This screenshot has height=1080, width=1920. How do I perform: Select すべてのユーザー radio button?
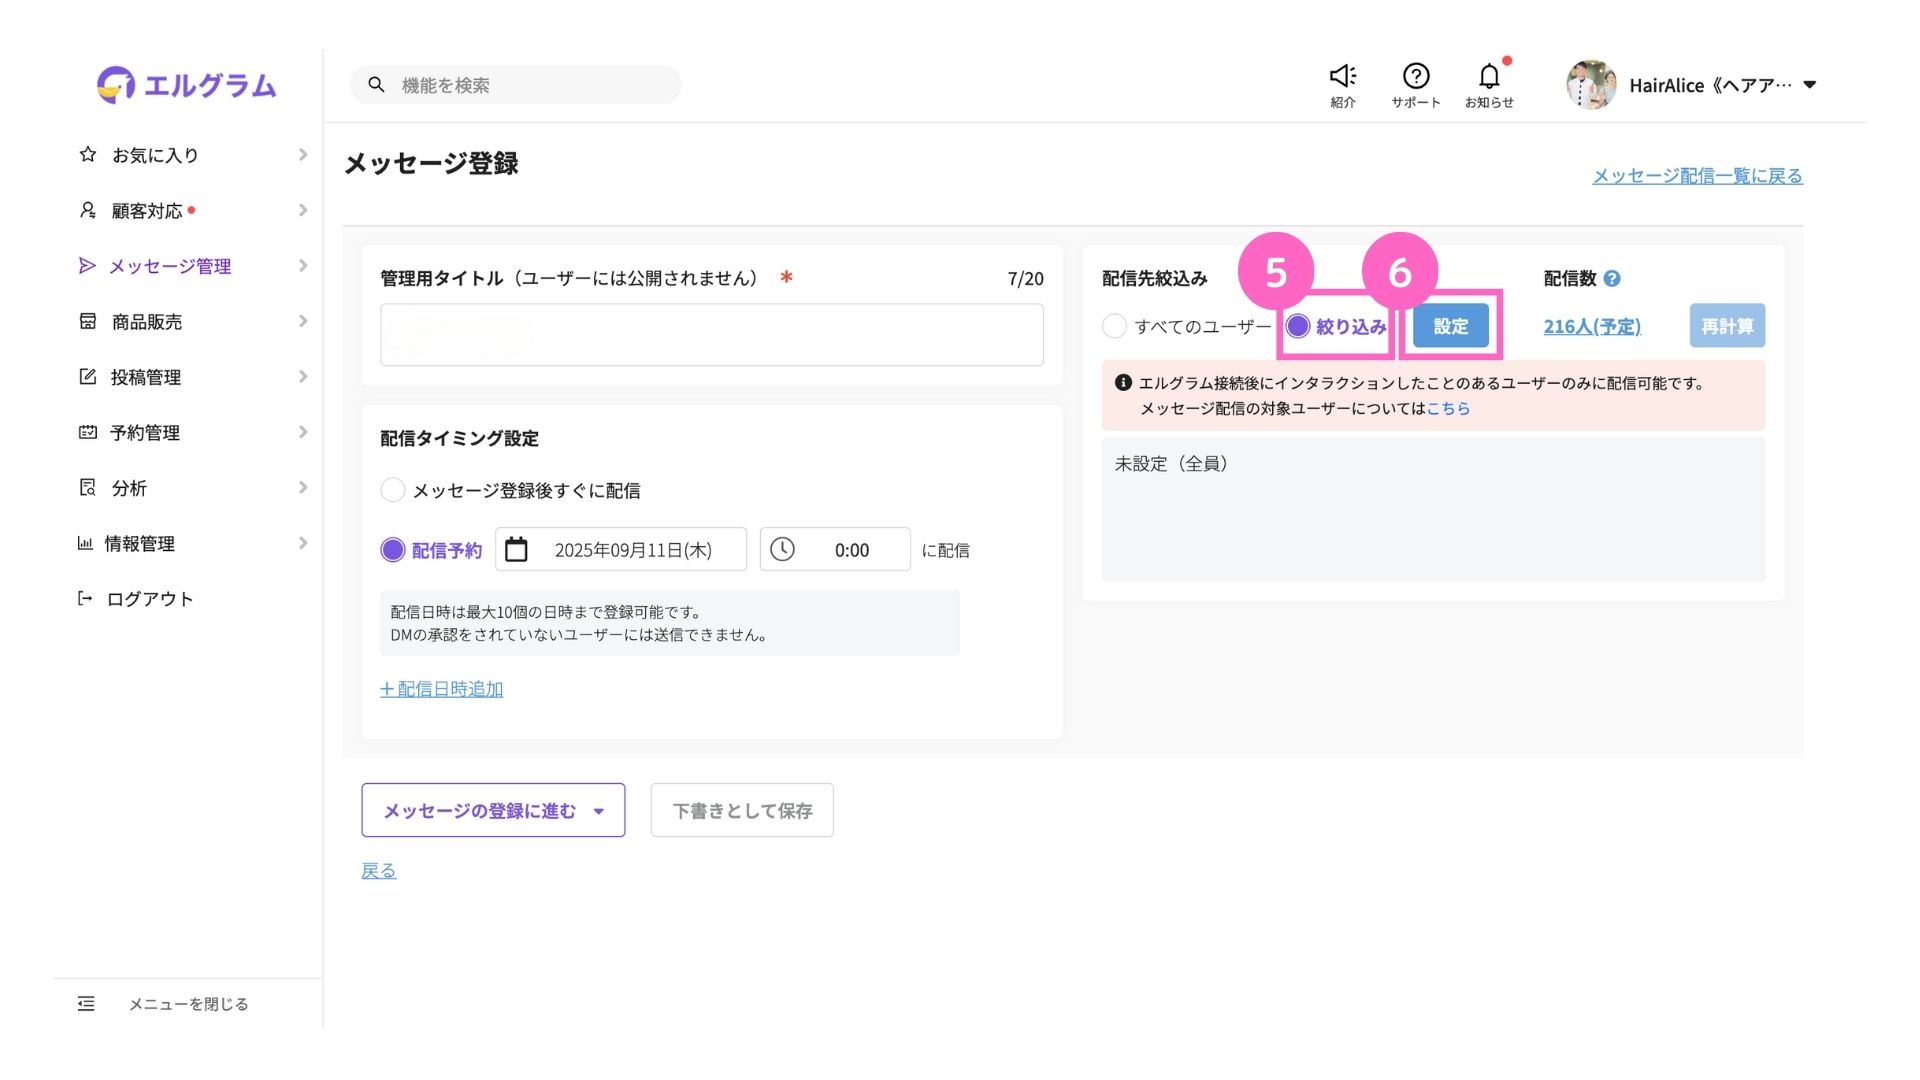pos(1114,326)
